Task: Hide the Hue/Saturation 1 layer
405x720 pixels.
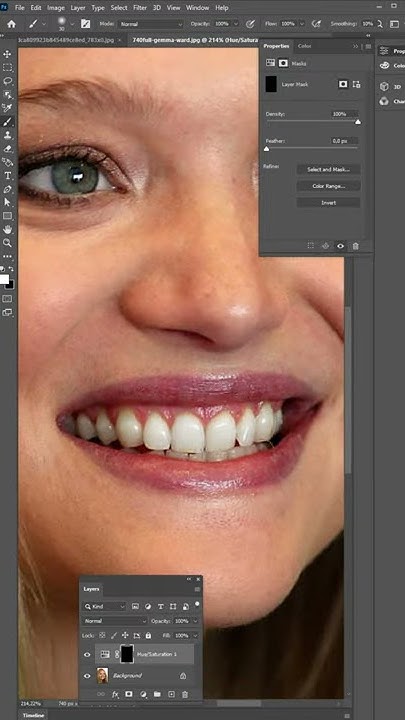Action: [x=87, y=654]
